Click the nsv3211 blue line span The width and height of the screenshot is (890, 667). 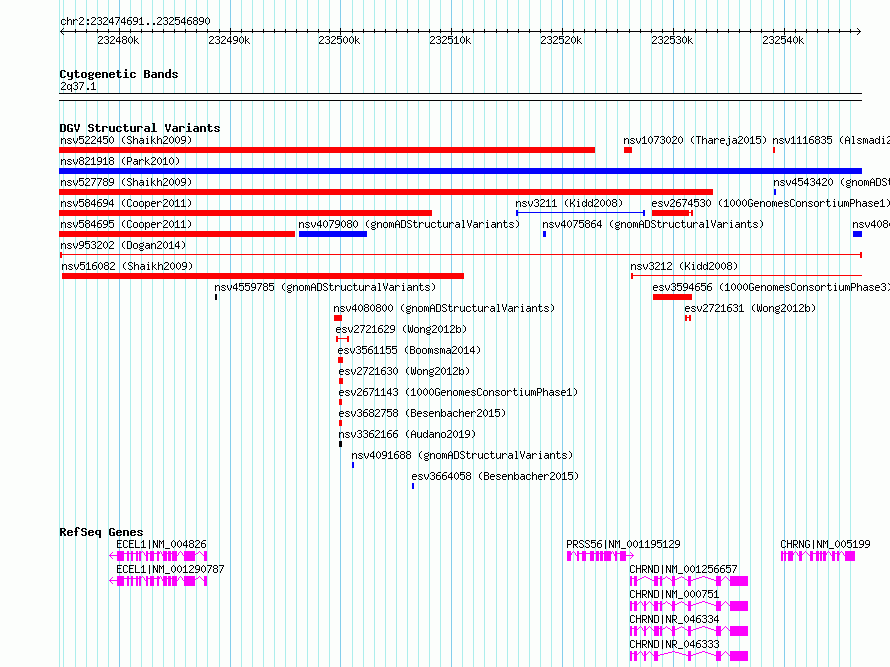(580, 213)
